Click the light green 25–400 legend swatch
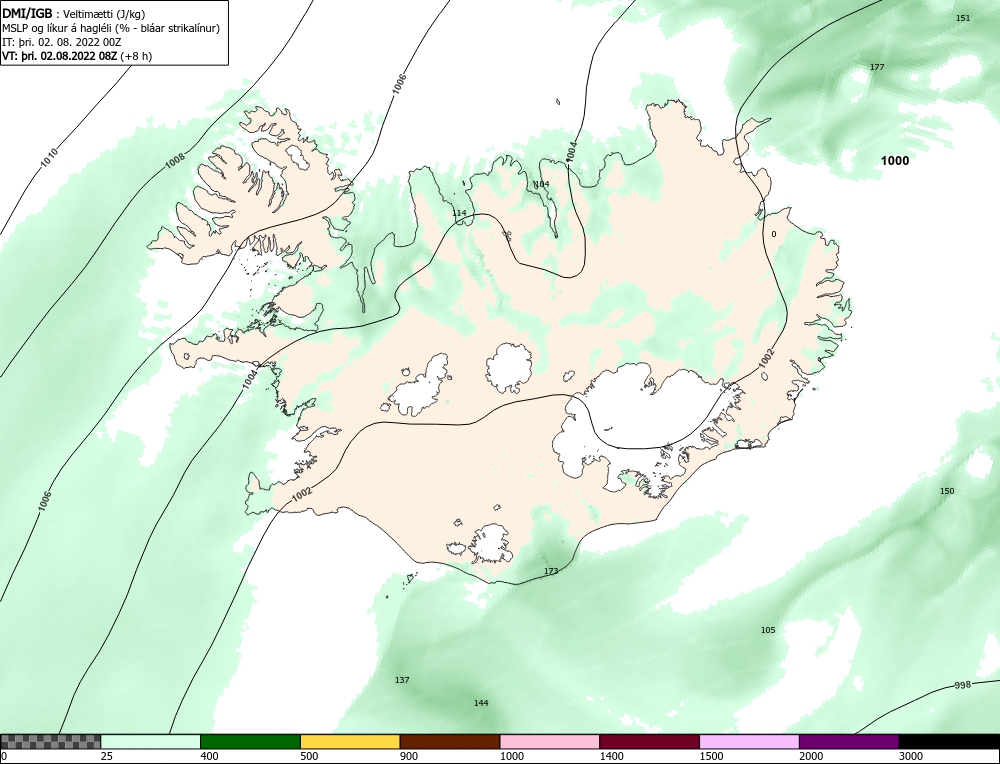Viewport: 1000px width, 764px height. point(151,741)
